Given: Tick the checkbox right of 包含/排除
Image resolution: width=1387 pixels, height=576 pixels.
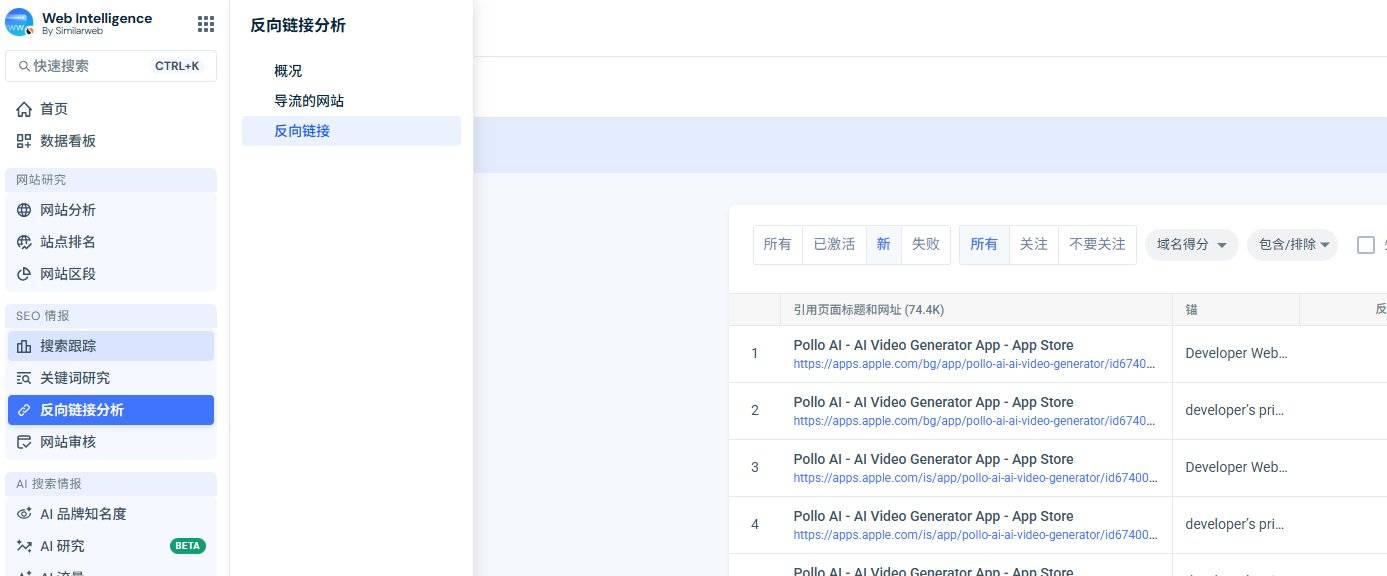Looking at the screenshot, I should [x=1366, y=245].
